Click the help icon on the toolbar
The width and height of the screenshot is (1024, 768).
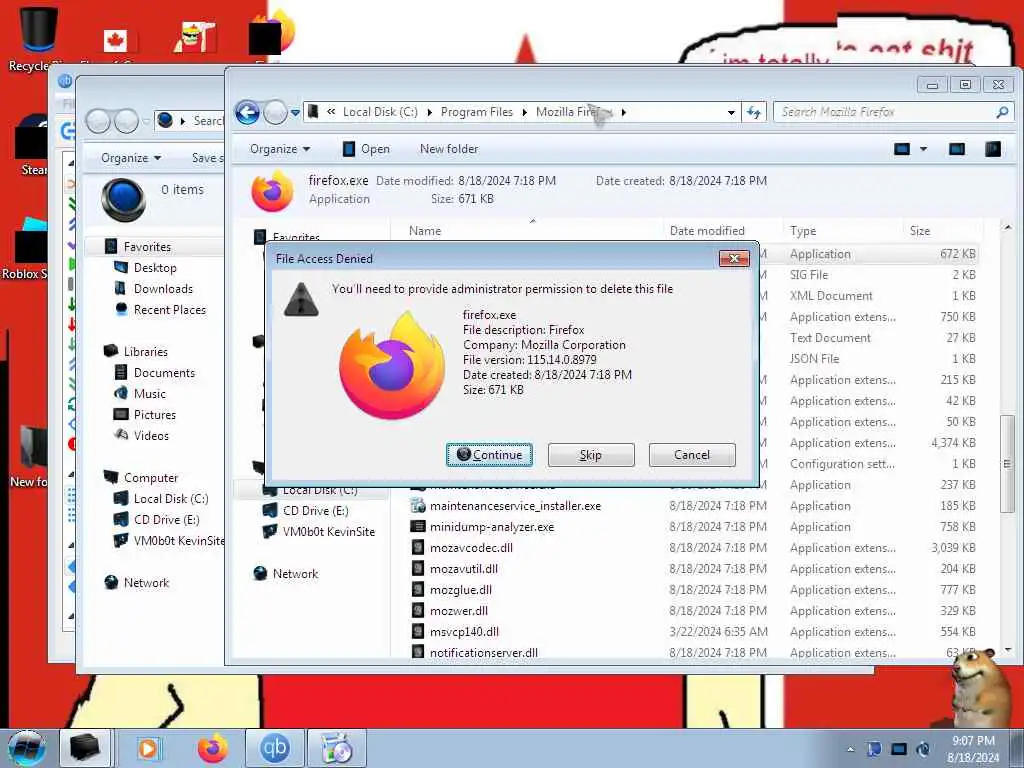993,149
